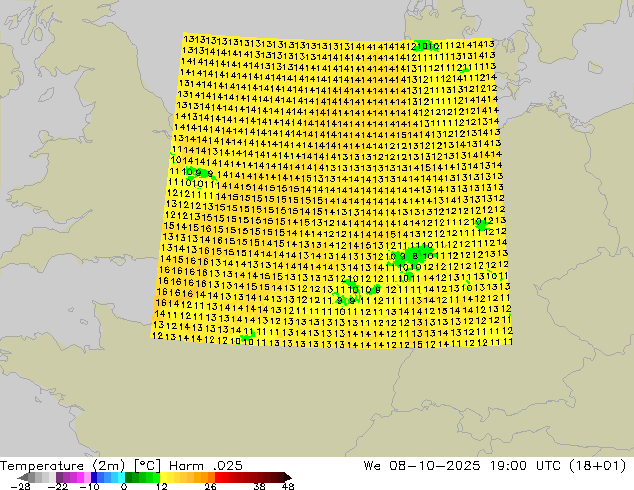634x490 pixels.
Task: Click the "(18+01)" forecast-run label
Action: 597,466
